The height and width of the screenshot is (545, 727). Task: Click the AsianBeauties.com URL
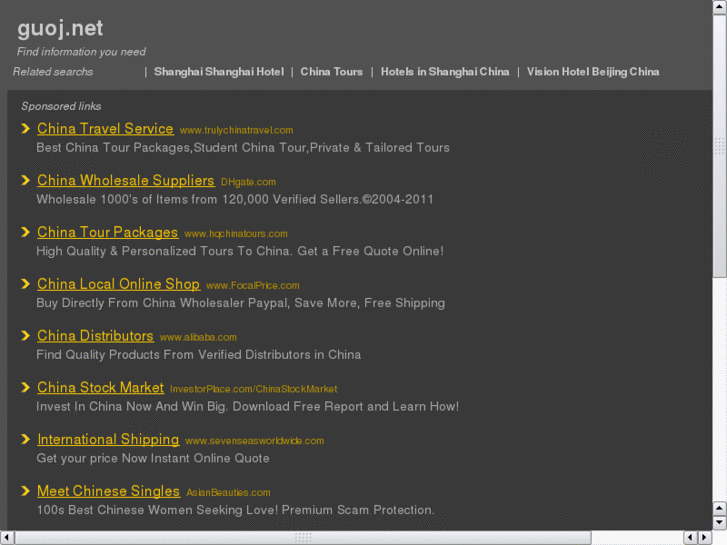pos(229,493)
